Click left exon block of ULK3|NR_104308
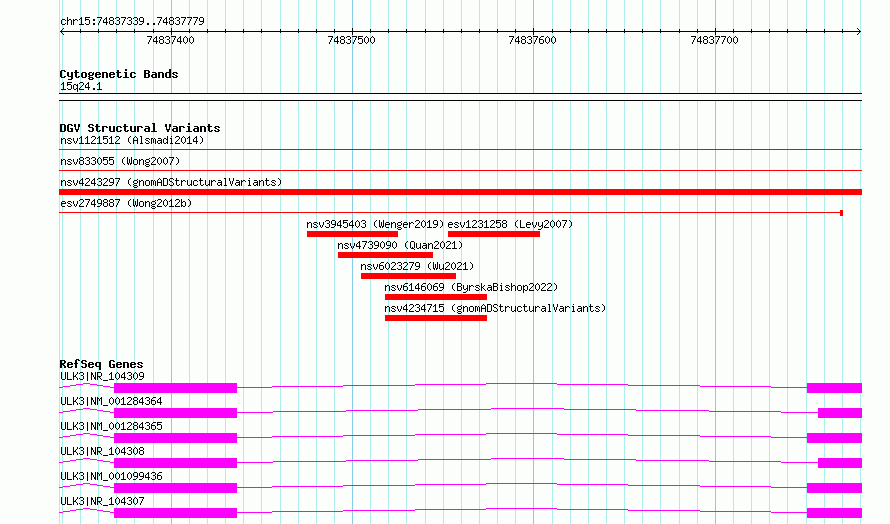890x524 pixels. coord(175,463)
